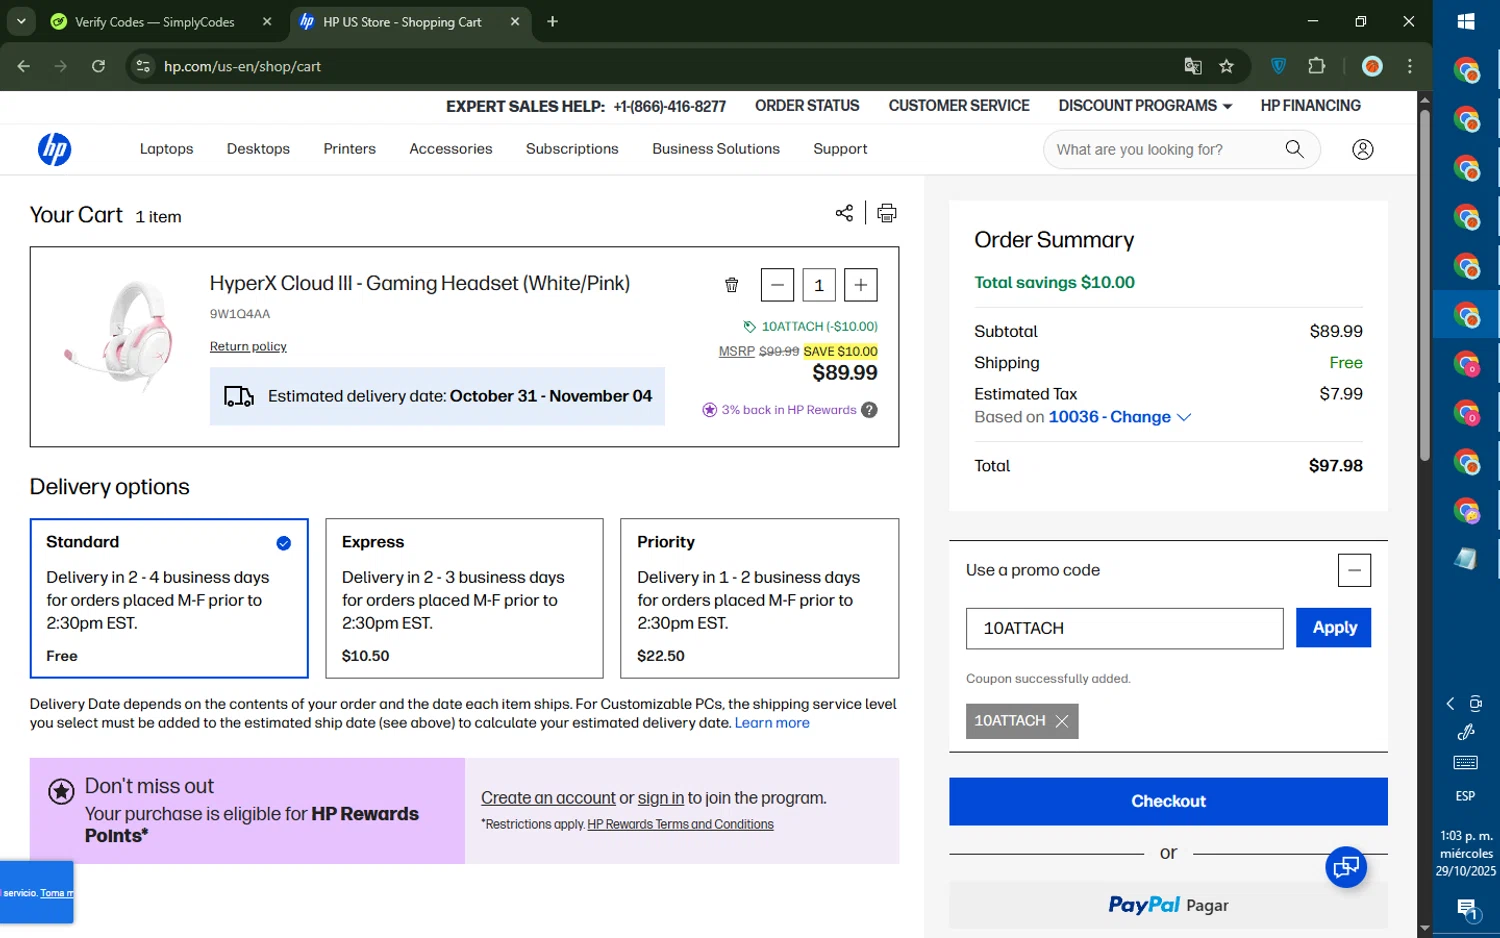This screenshot has height=938, width=1500.
Task: Click the blue Checkout button
Action: tap(1167, 801)
